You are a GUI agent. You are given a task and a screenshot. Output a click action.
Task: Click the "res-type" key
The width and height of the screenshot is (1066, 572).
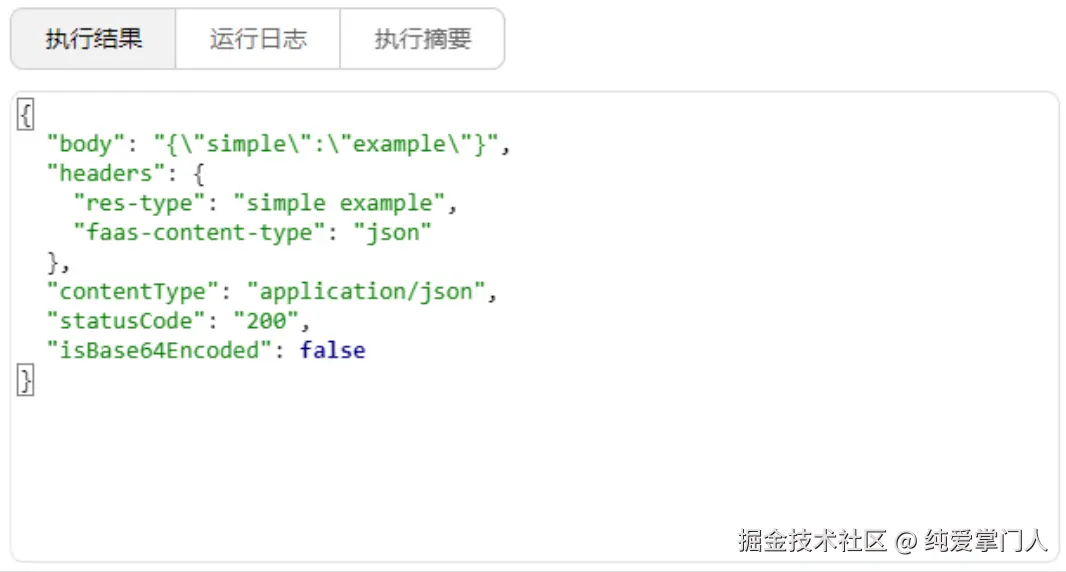pos(139,203)
